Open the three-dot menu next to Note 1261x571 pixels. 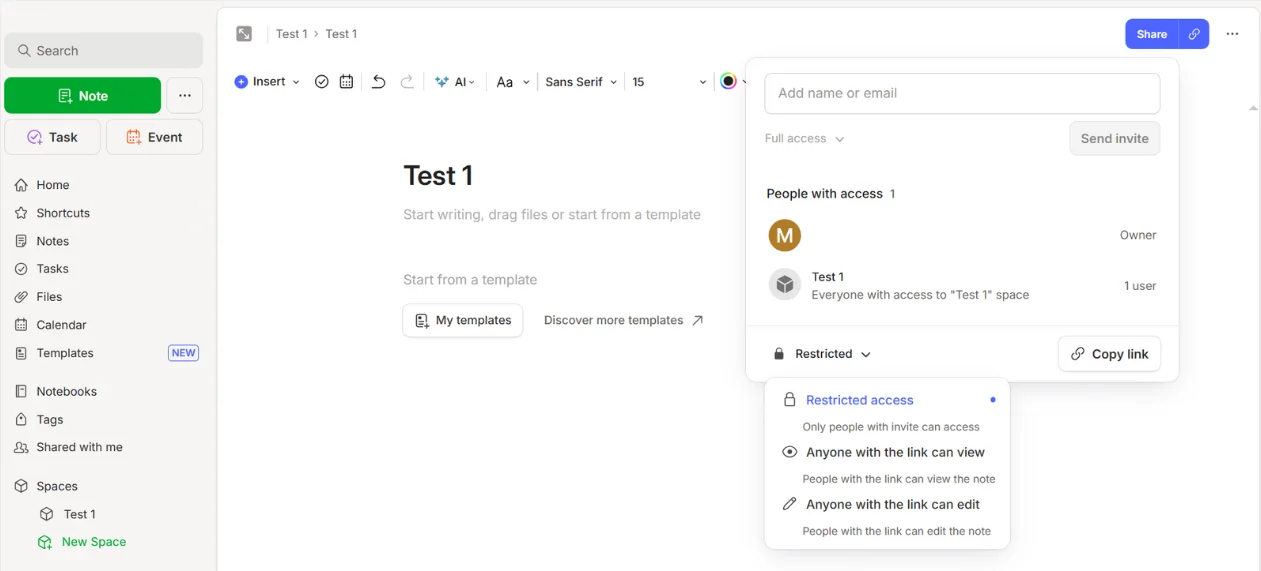pos(184,96)
